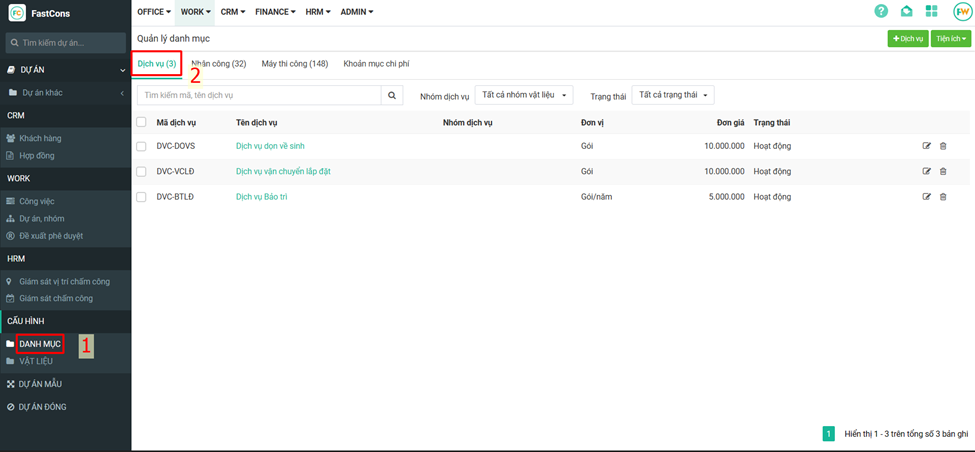This screenshot has height=452, width=975.
Task: Edit the DVC-VCLĐ service row
Action: pos(927,171)
